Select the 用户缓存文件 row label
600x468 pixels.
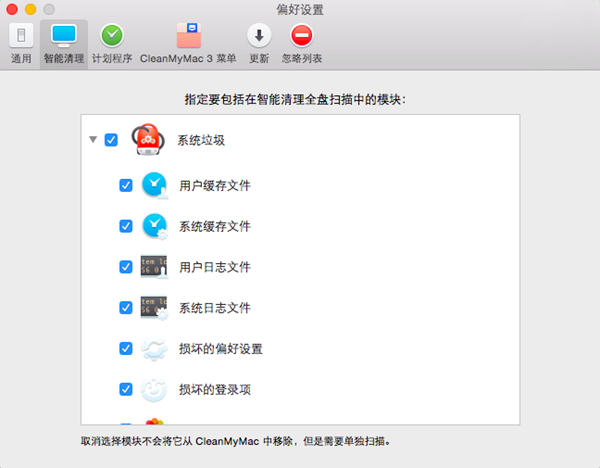(215, 186)
